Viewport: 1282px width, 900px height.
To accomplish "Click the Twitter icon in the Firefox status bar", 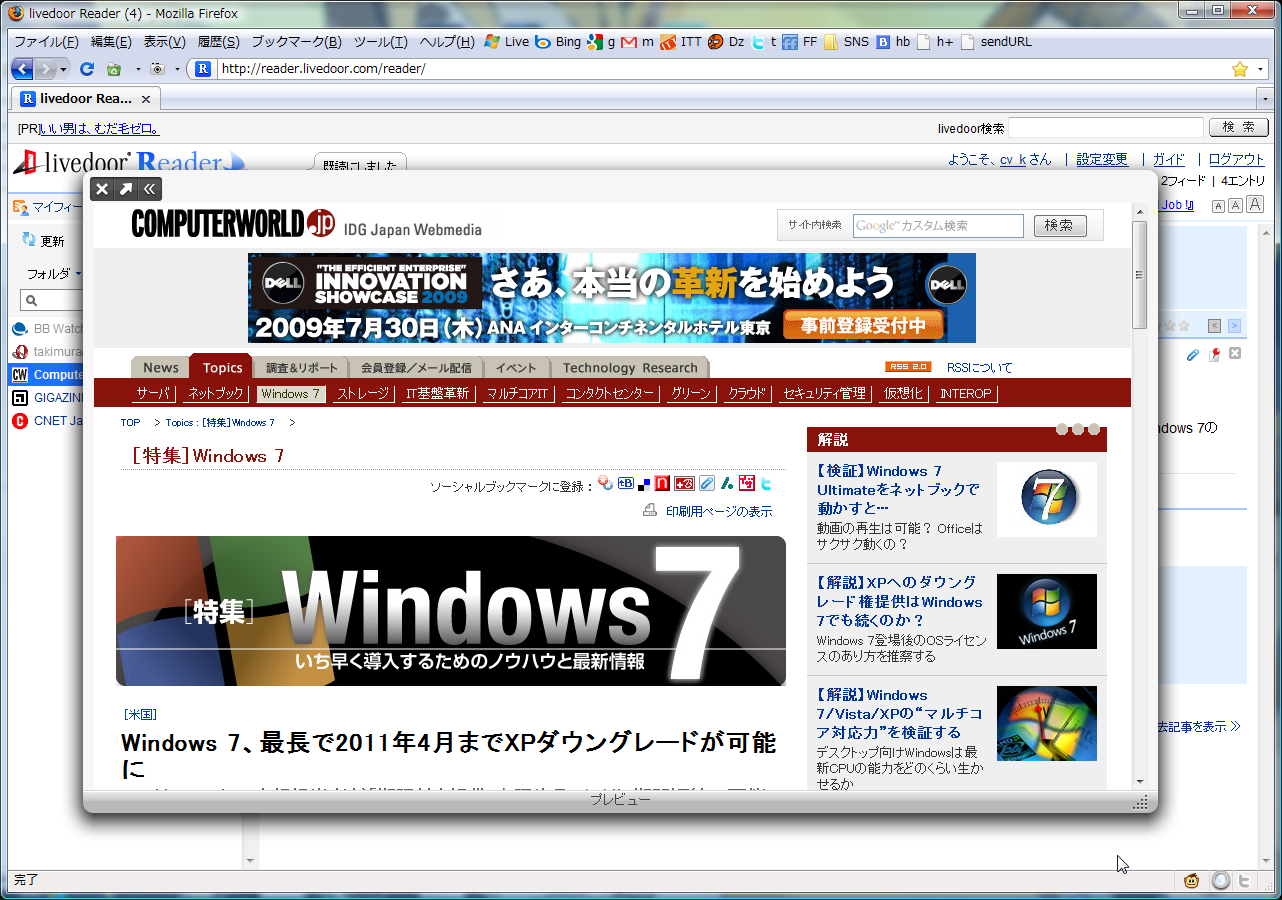I will point(1245,881).
